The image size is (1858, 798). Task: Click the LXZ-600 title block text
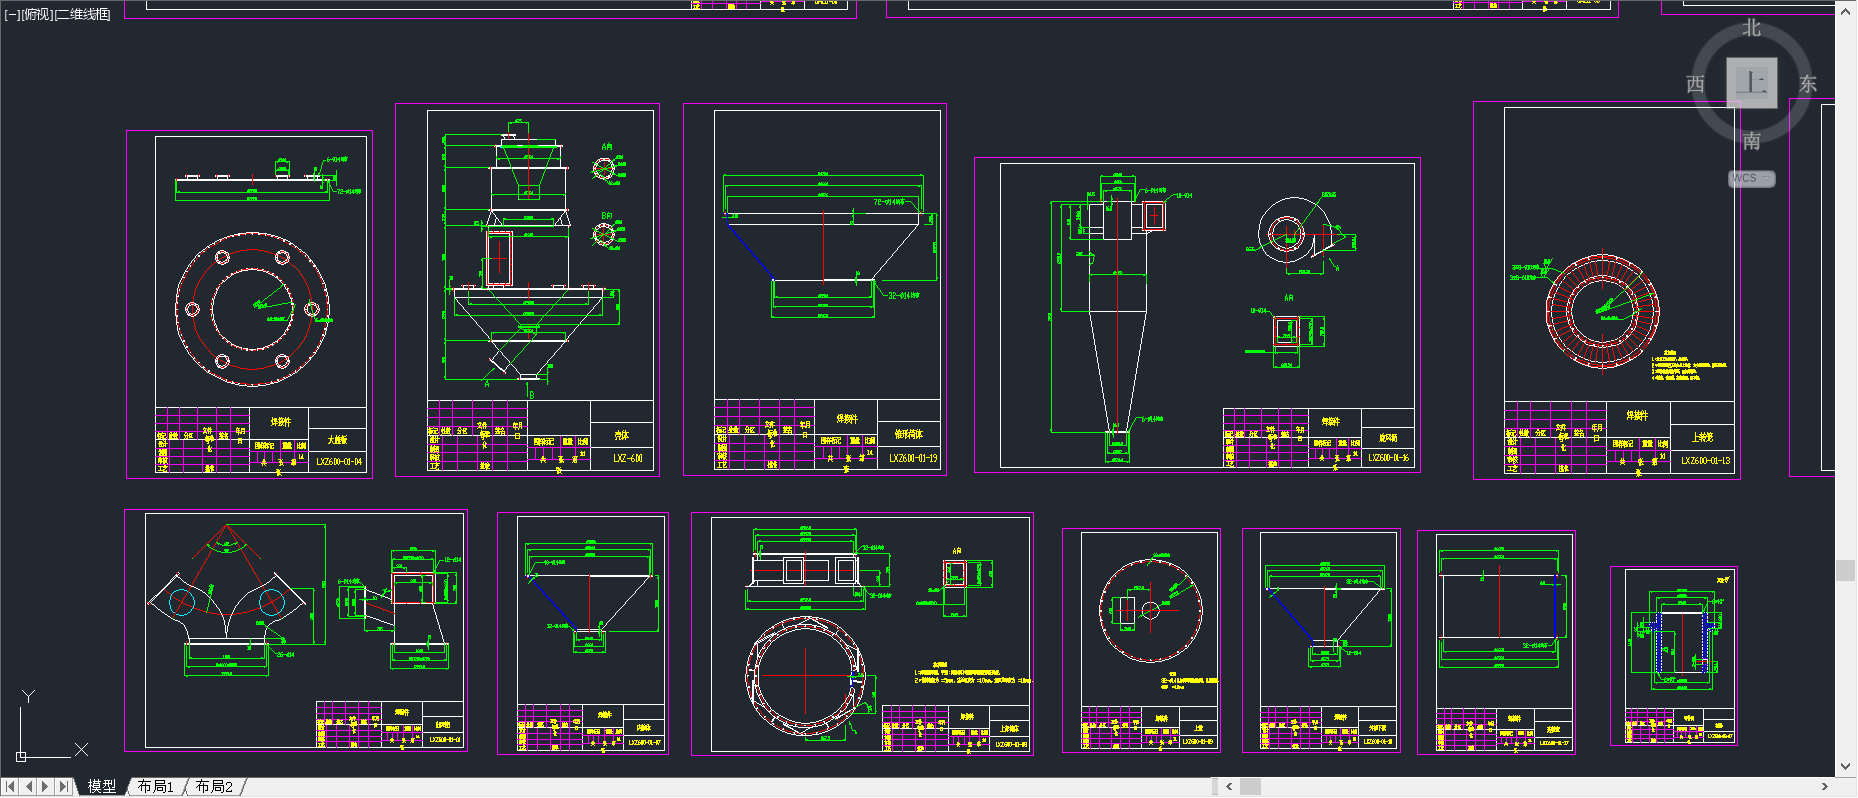628,458
